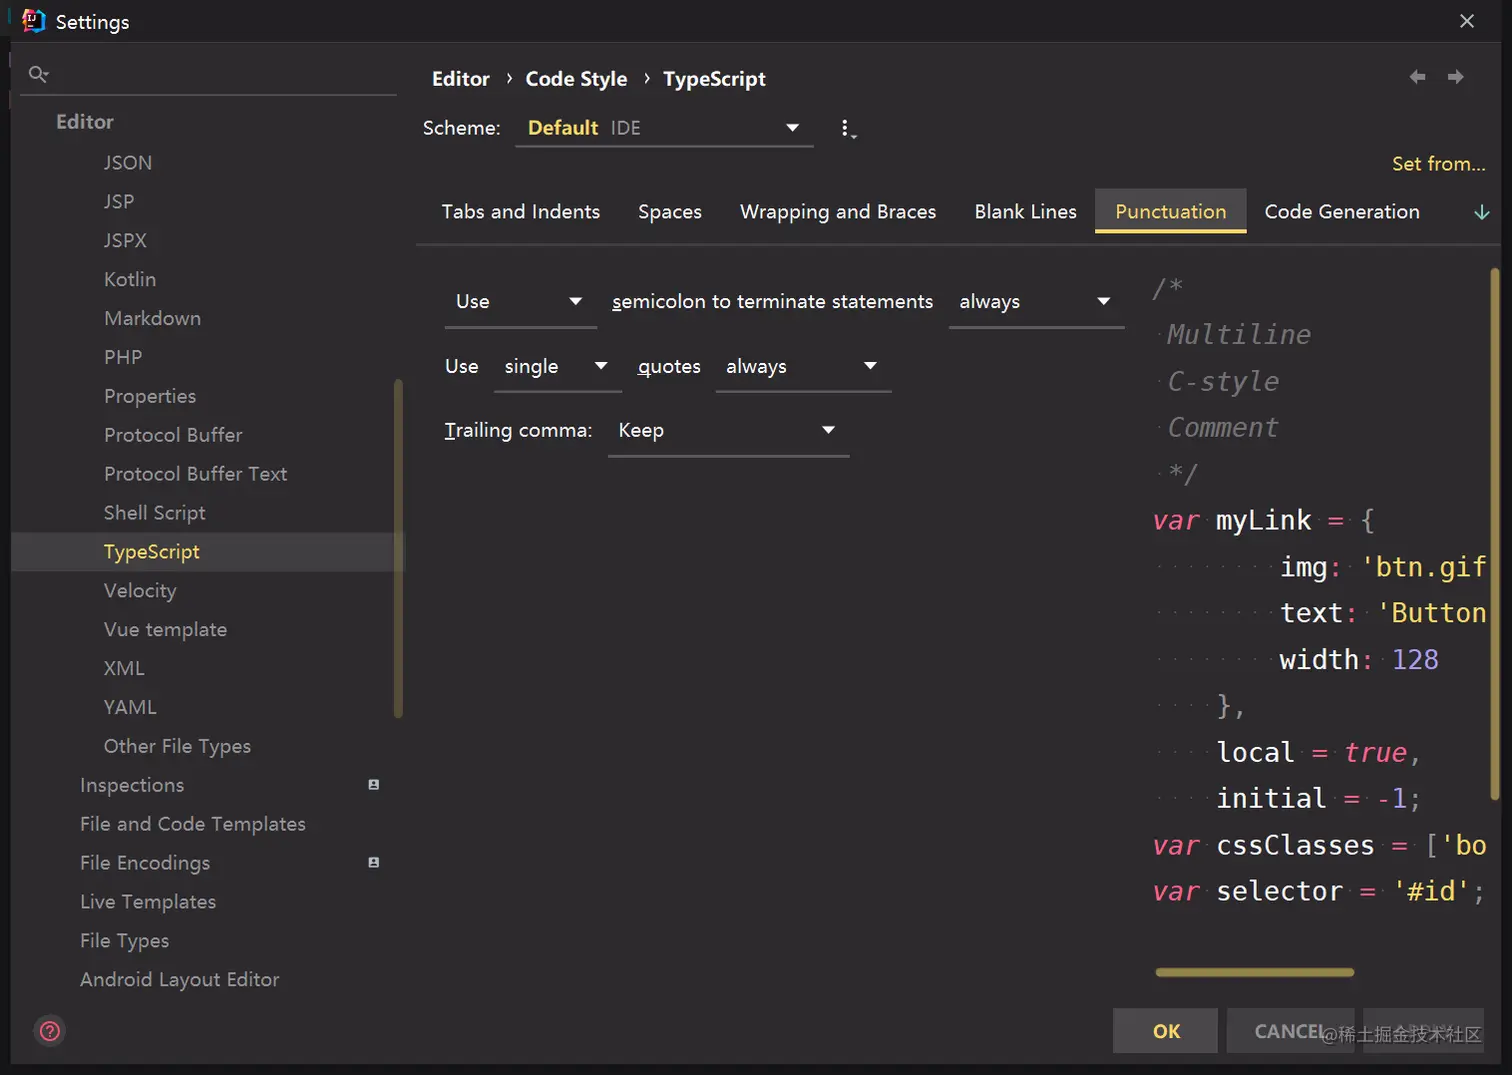Select JSON in the settings tree
The image size is (1512, 1075).
(x=128, y=163)
